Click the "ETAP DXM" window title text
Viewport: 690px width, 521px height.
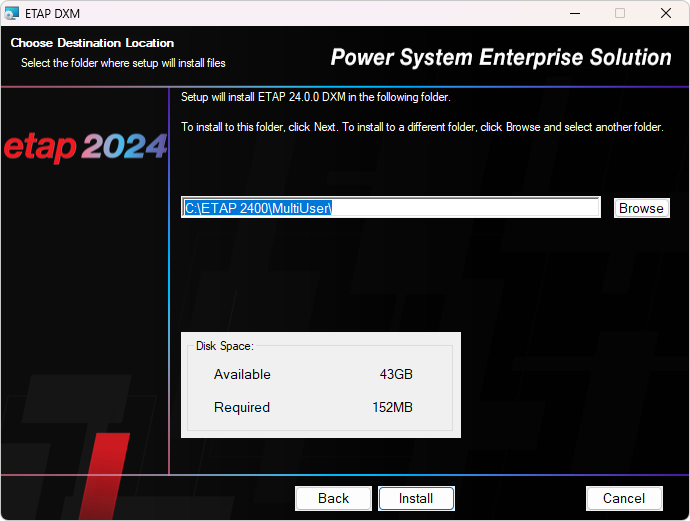click(x=52, y=14)
